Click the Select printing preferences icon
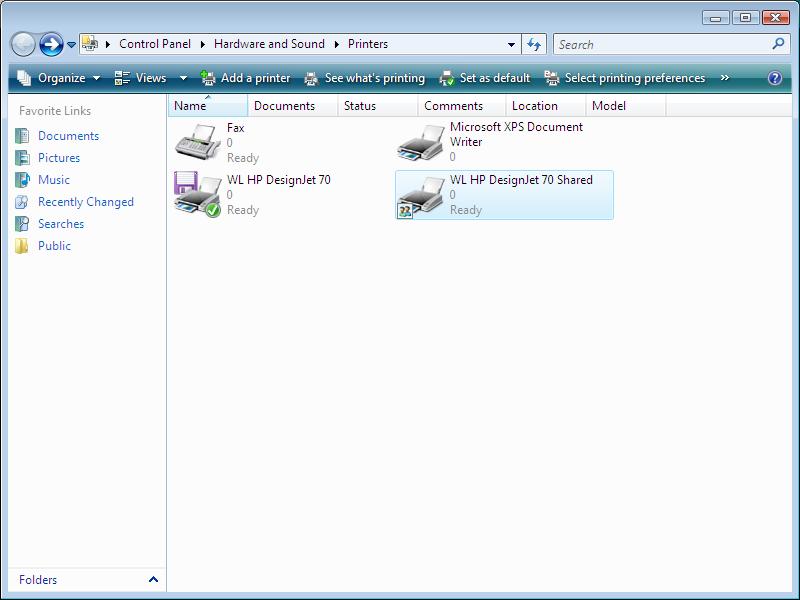This screenshot has height=600, width=800. point(552,78)
